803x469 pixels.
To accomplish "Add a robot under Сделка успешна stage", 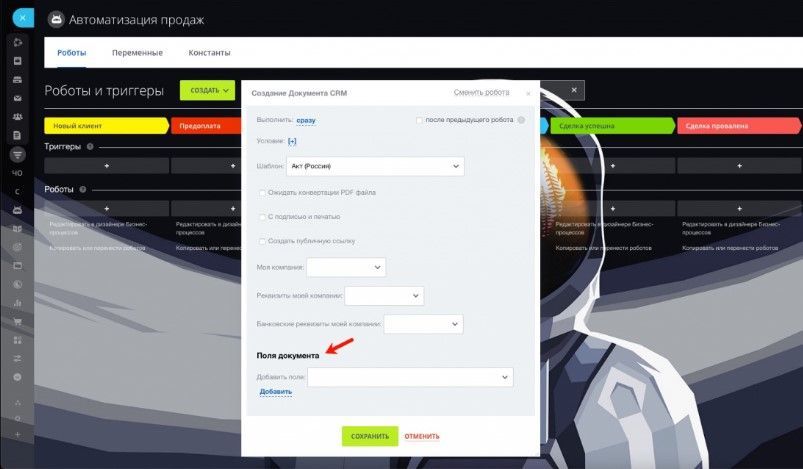I will (x=612, y=208).
